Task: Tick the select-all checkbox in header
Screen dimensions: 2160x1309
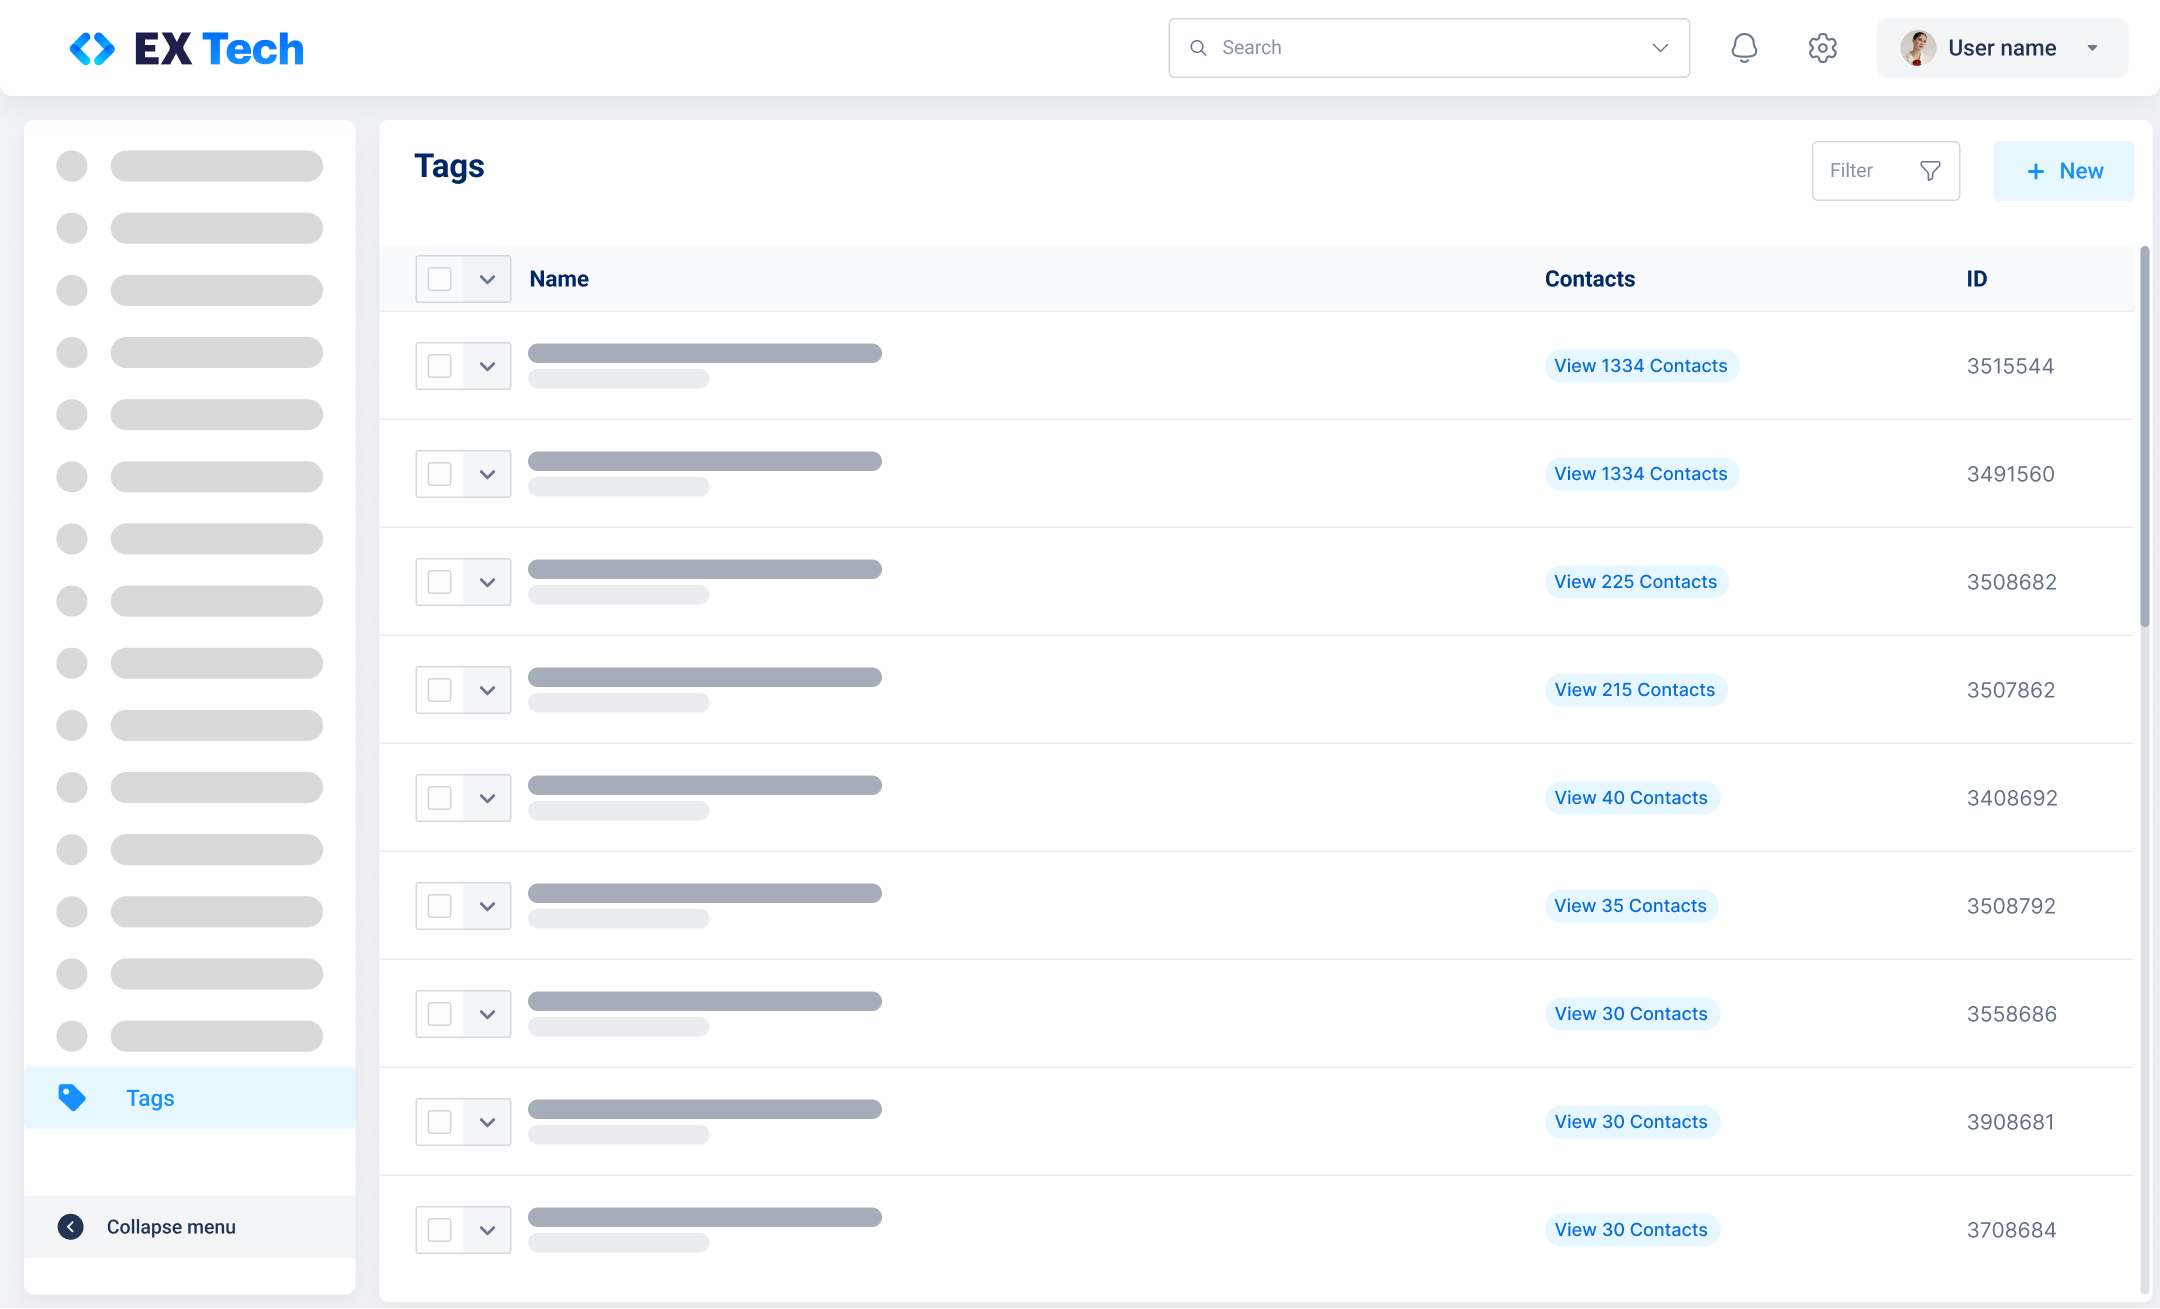Action: click(x=440, y=279)
